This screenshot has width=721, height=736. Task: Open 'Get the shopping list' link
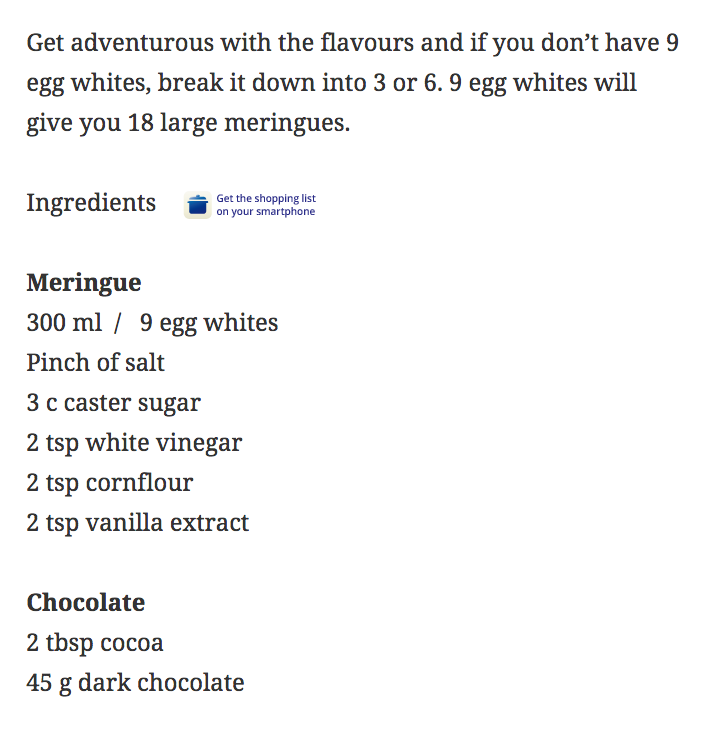(266, 199)
